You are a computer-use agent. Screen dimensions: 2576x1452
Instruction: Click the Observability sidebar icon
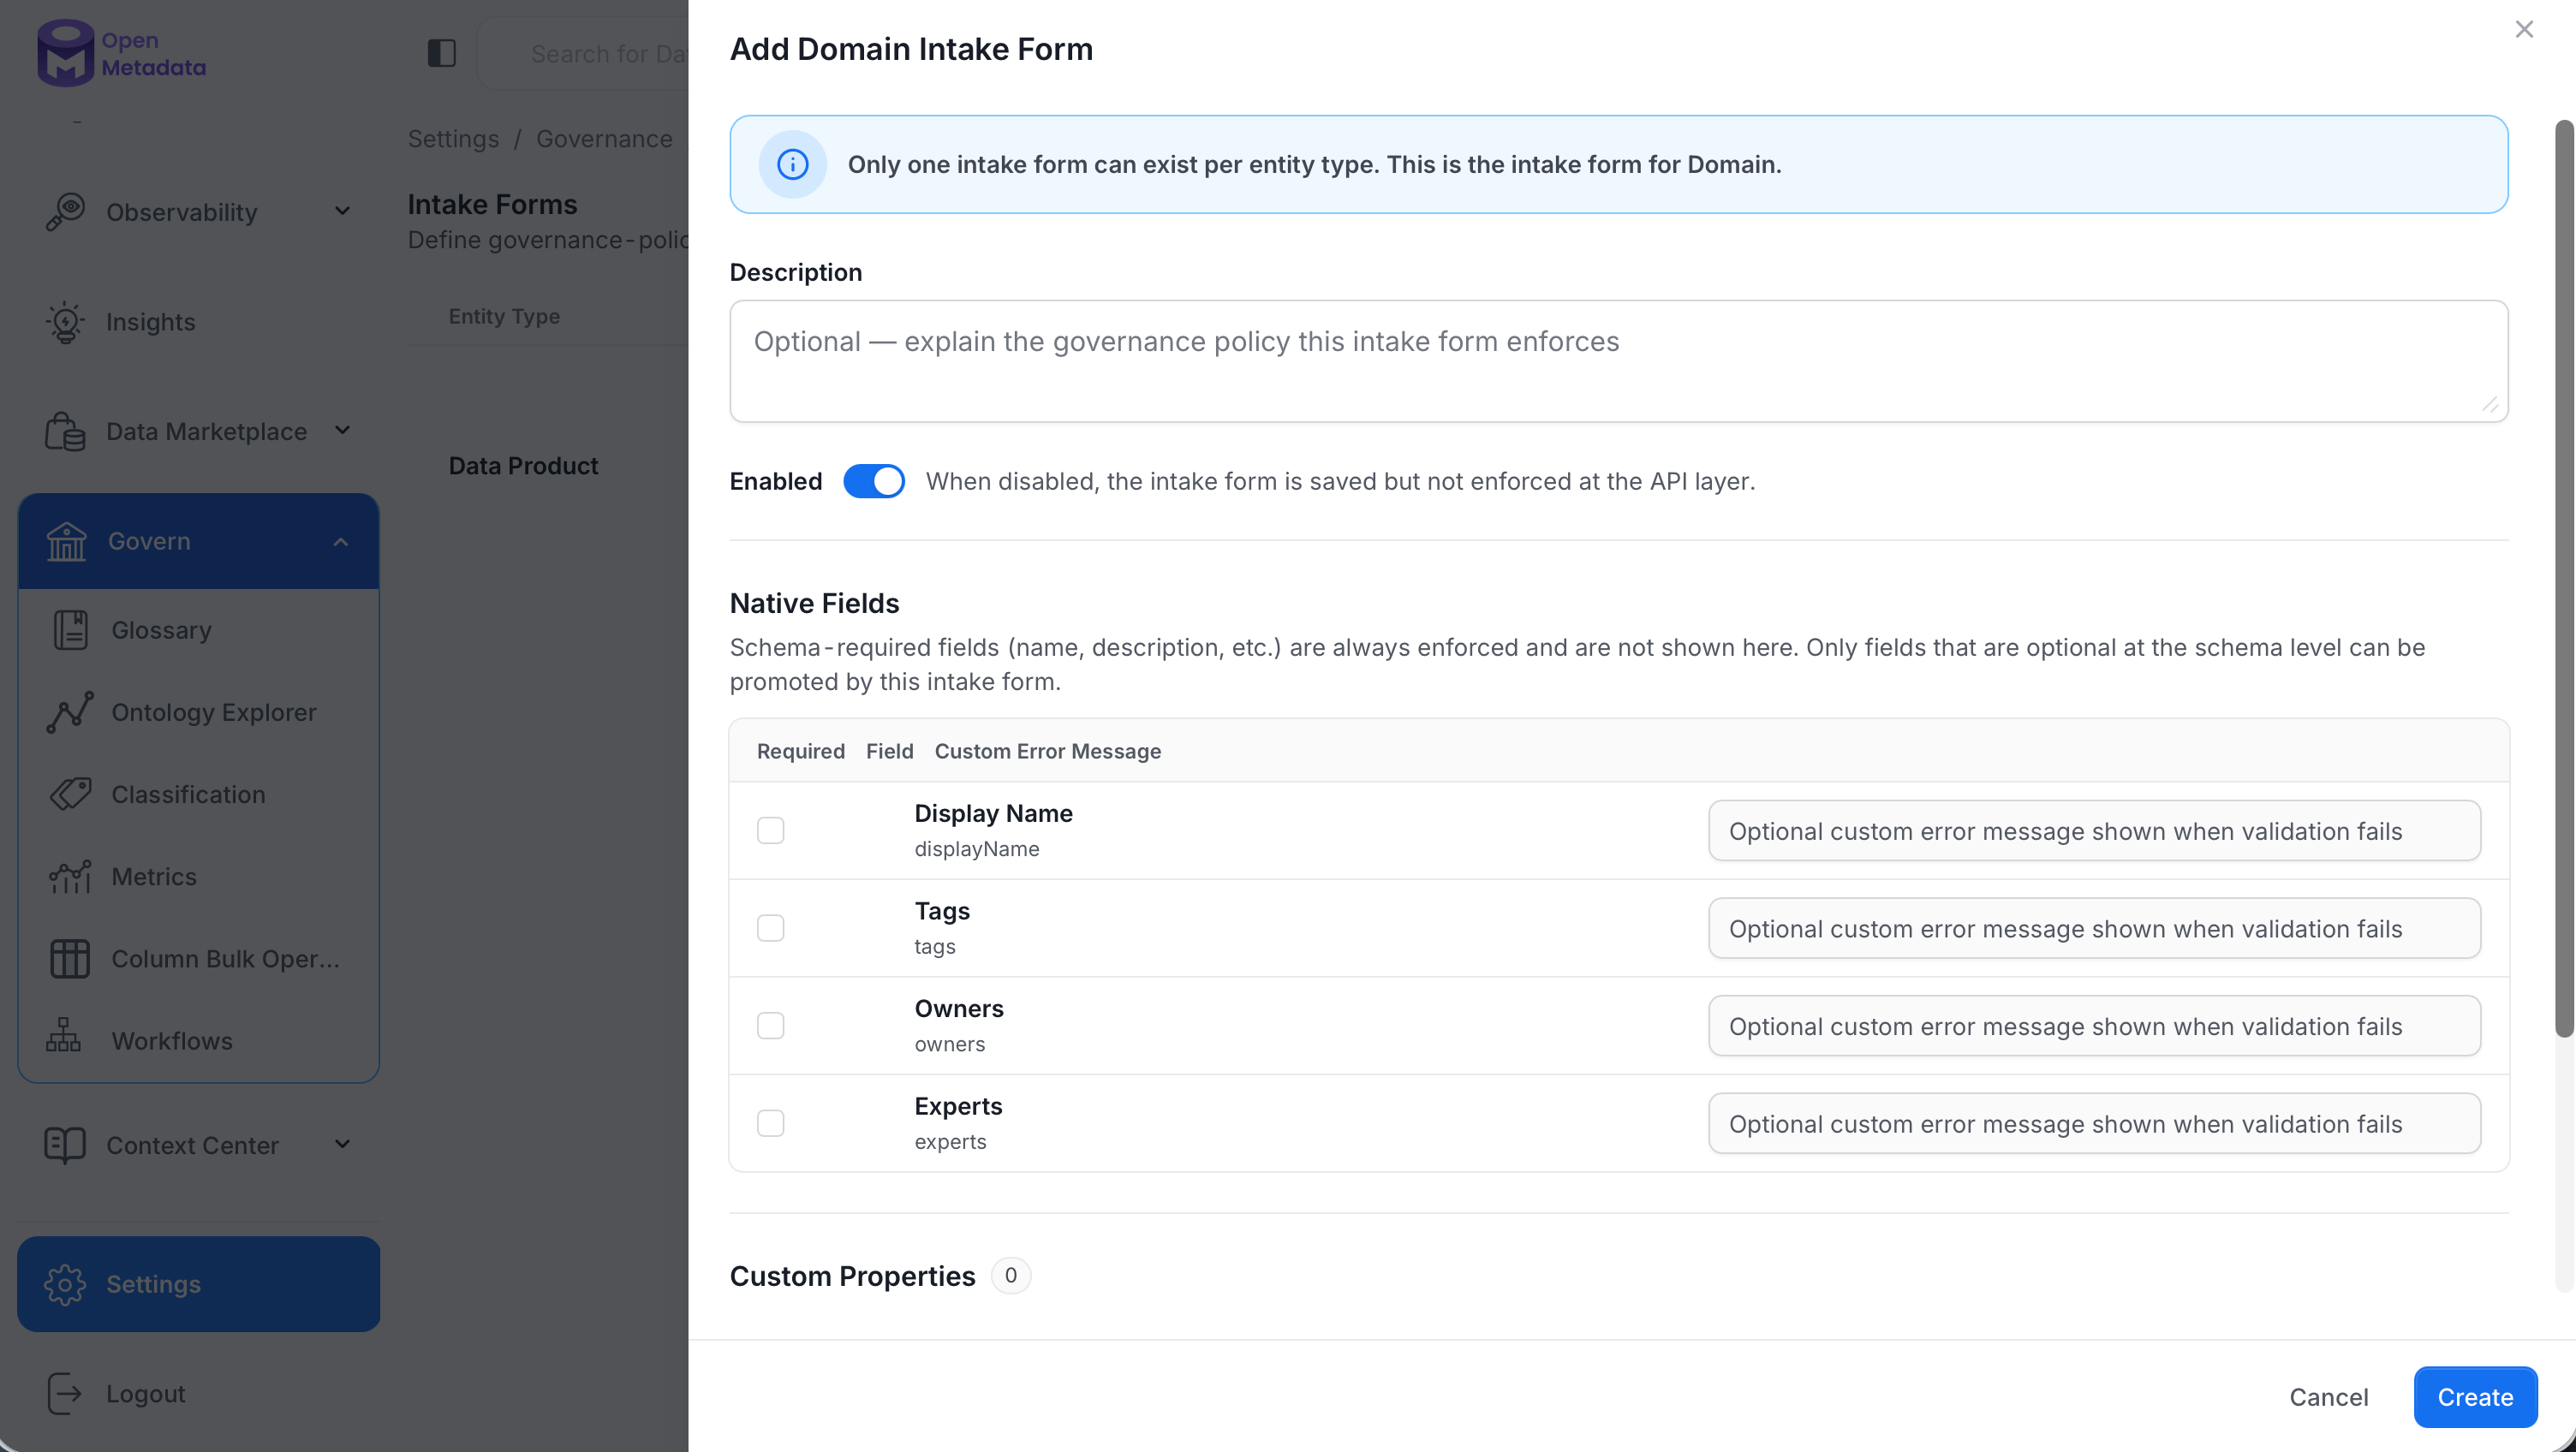point(66,212)
